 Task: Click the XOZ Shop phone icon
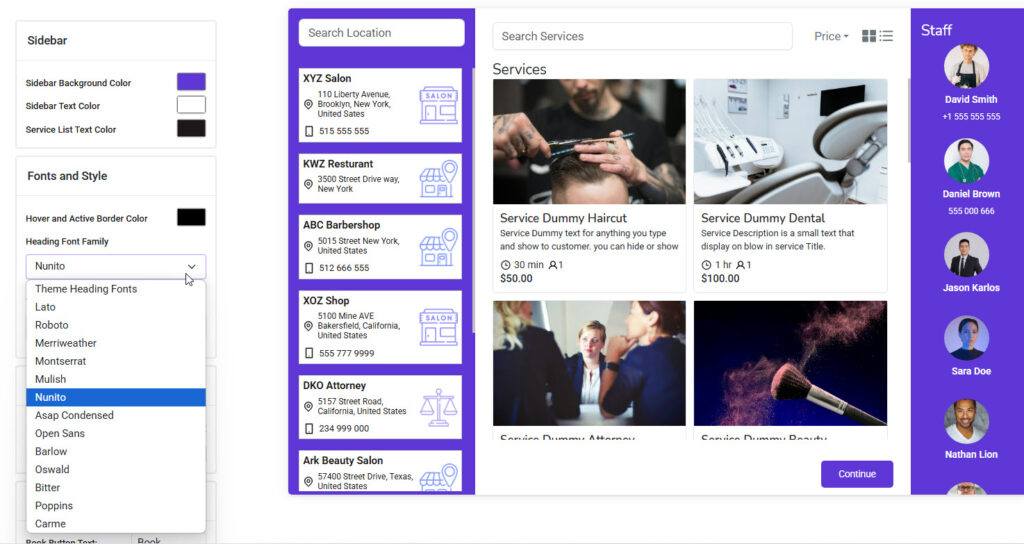[309, 353]
